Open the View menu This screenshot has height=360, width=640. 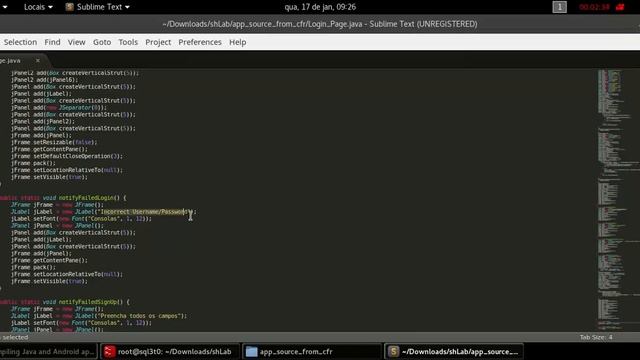pyautogui.click(x=76, y=42)
